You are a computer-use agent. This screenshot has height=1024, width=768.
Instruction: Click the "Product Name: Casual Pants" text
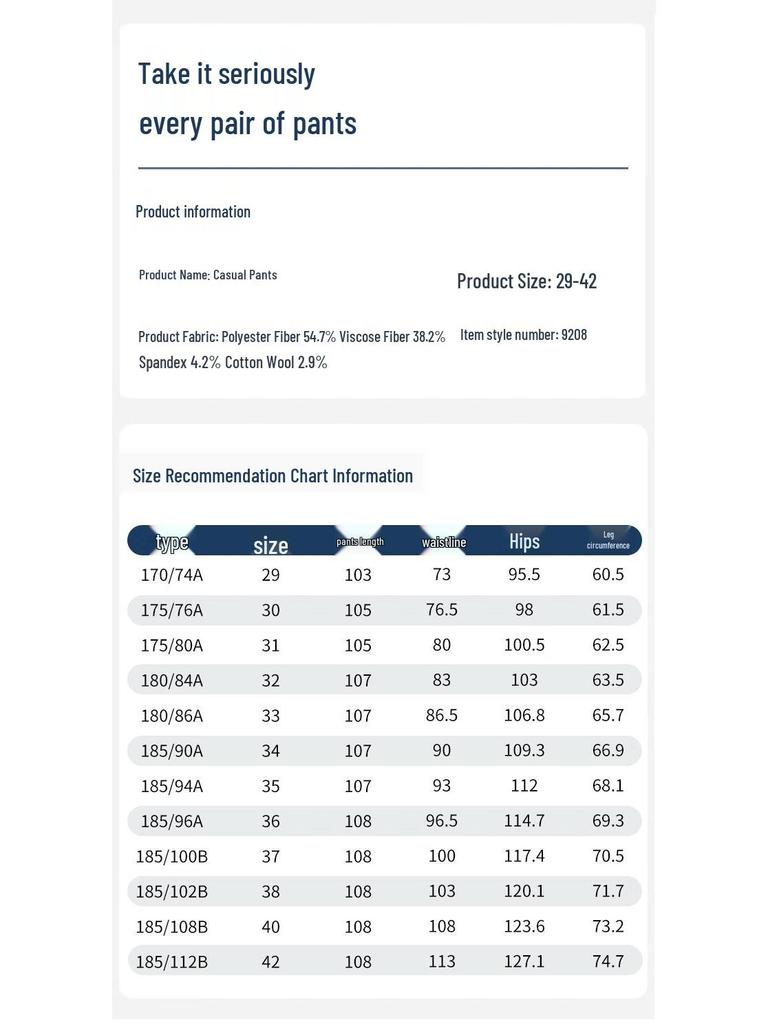208,275
